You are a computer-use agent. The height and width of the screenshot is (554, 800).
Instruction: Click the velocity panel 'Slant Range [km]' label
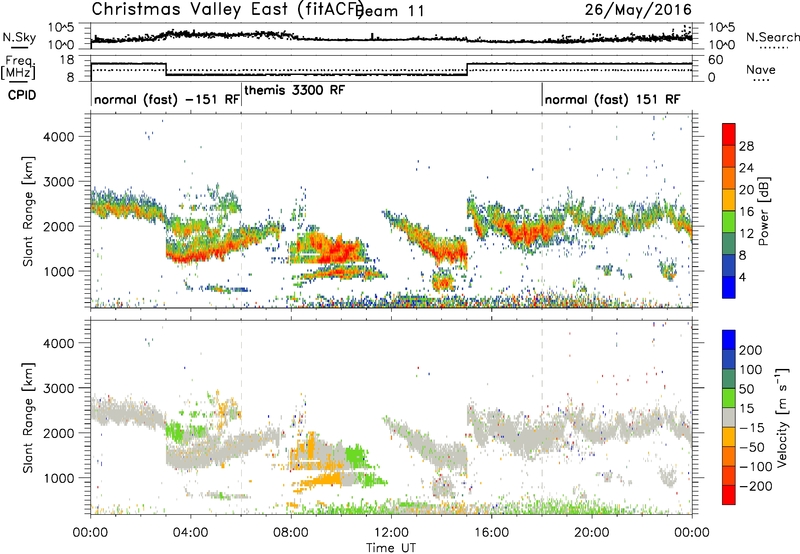[x=28, y=417]
